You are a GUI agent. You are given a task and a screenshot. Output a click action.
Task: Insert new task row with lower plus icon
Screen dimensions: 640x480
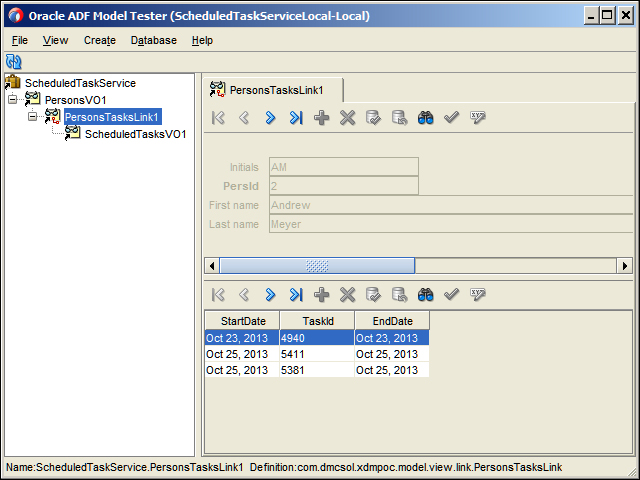[322, 294]
